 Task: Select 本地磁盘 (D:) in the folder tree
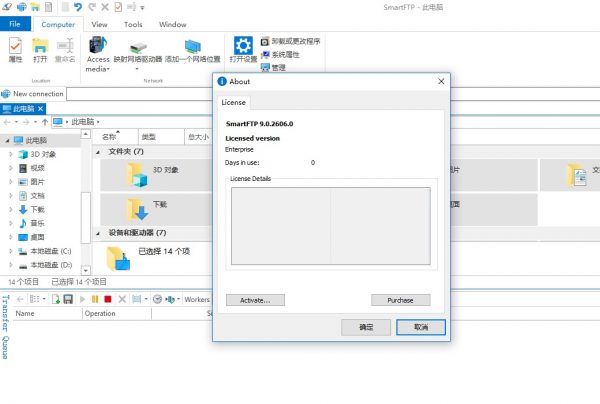pyautogui.click(x=51, y=265)
